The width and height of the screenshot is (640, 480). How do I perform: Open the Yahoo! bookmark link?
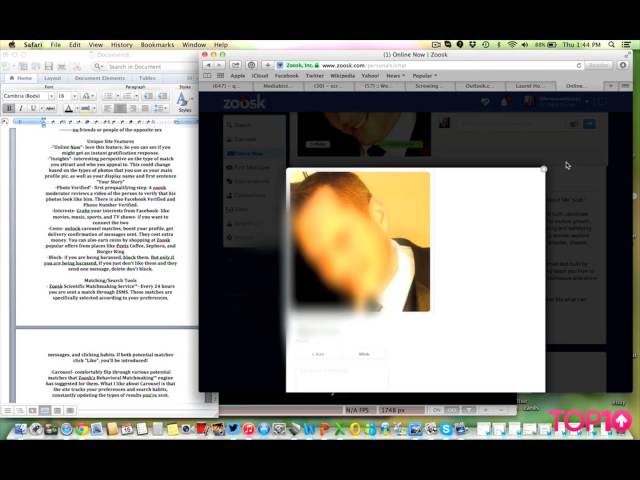[370, 76]
